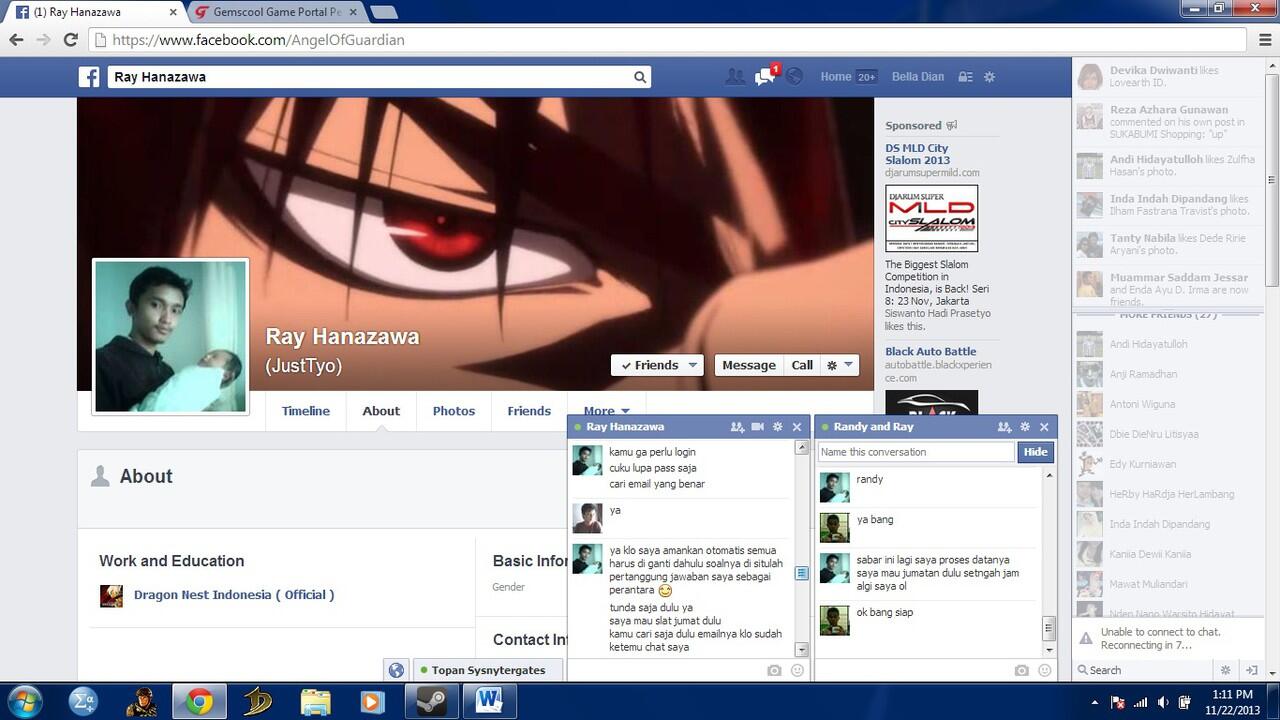The height and width of the screenshot is (720, 1280).
Task: Click Hide in Randy and Ray chat
Action: pyautogui.click(x=1035, y=452)
